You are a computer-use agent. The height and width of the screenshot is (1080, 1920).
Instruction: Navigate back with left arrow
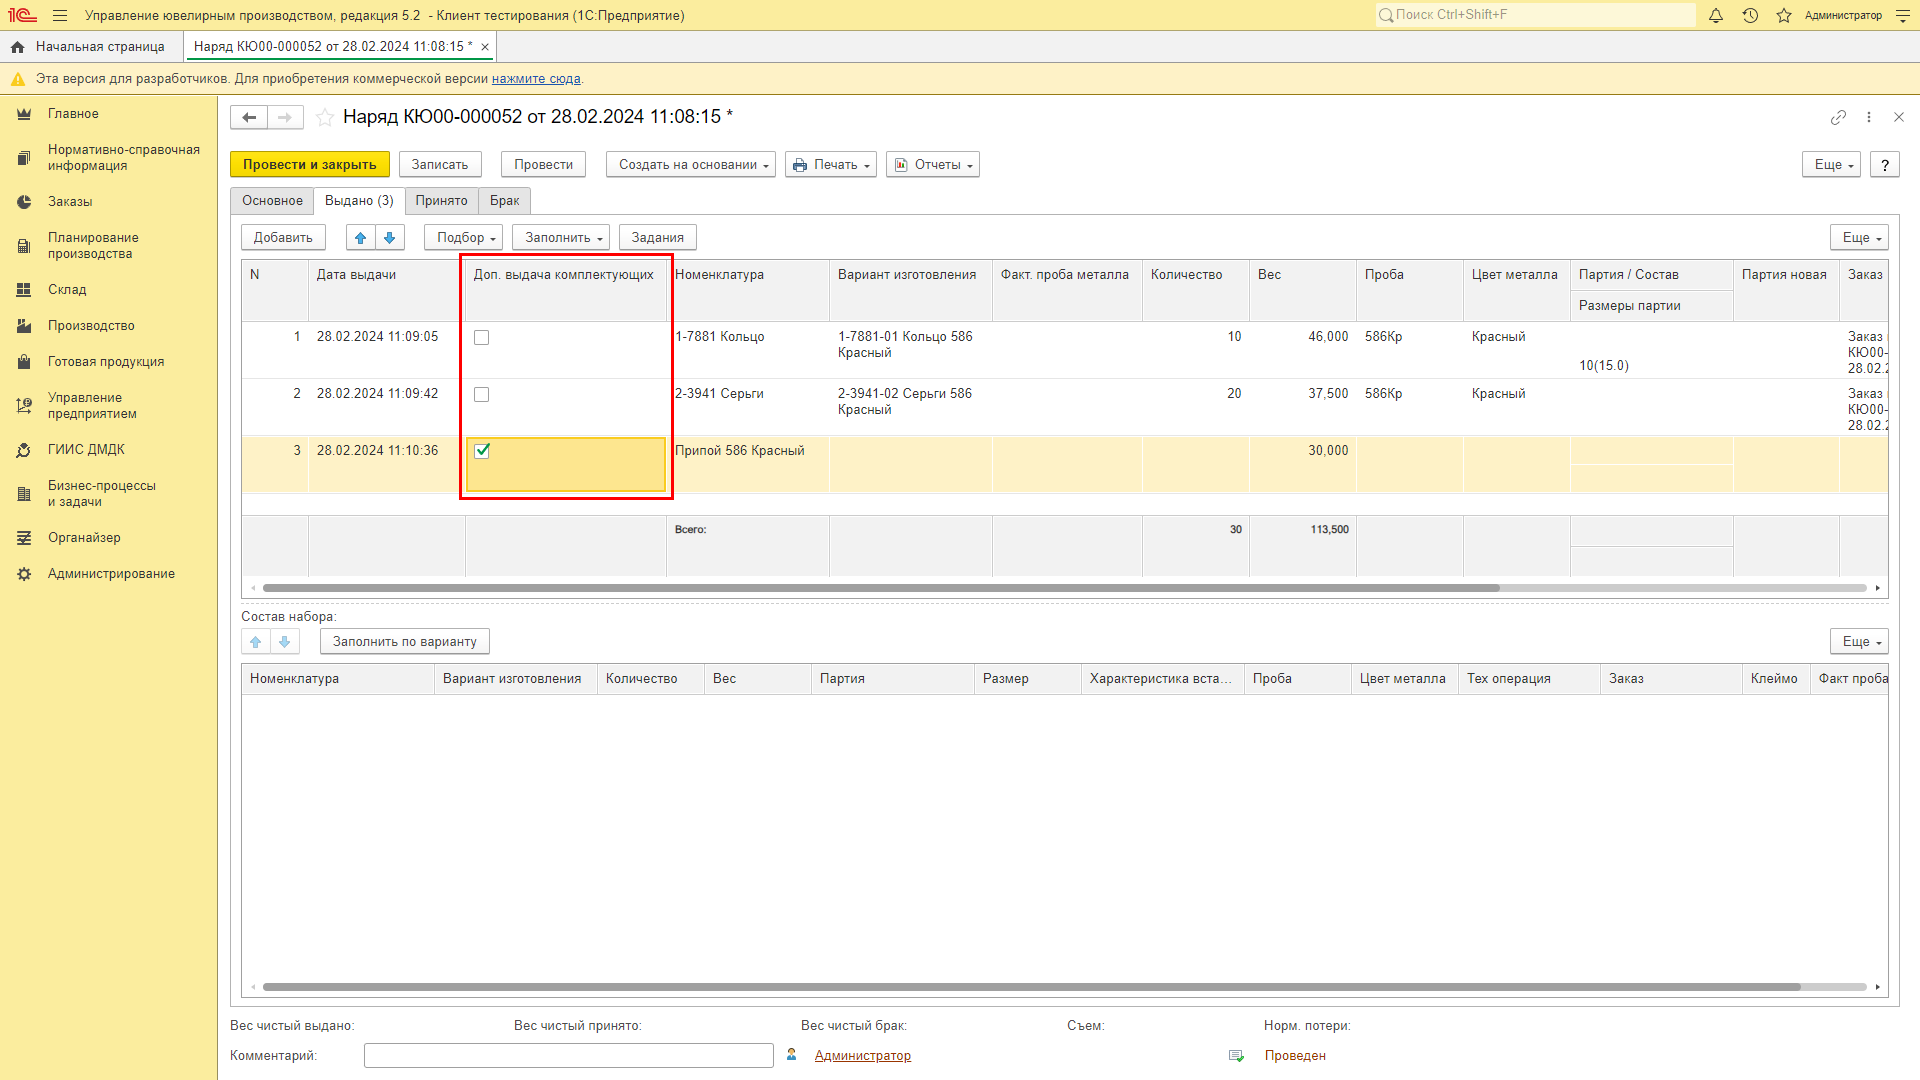click(249, 117)
